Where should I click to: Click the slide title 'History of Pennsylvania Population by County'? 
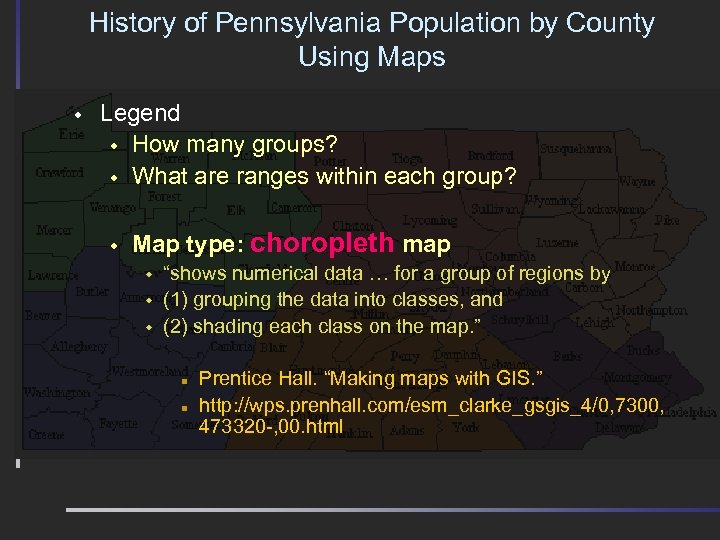pos(372,23)
